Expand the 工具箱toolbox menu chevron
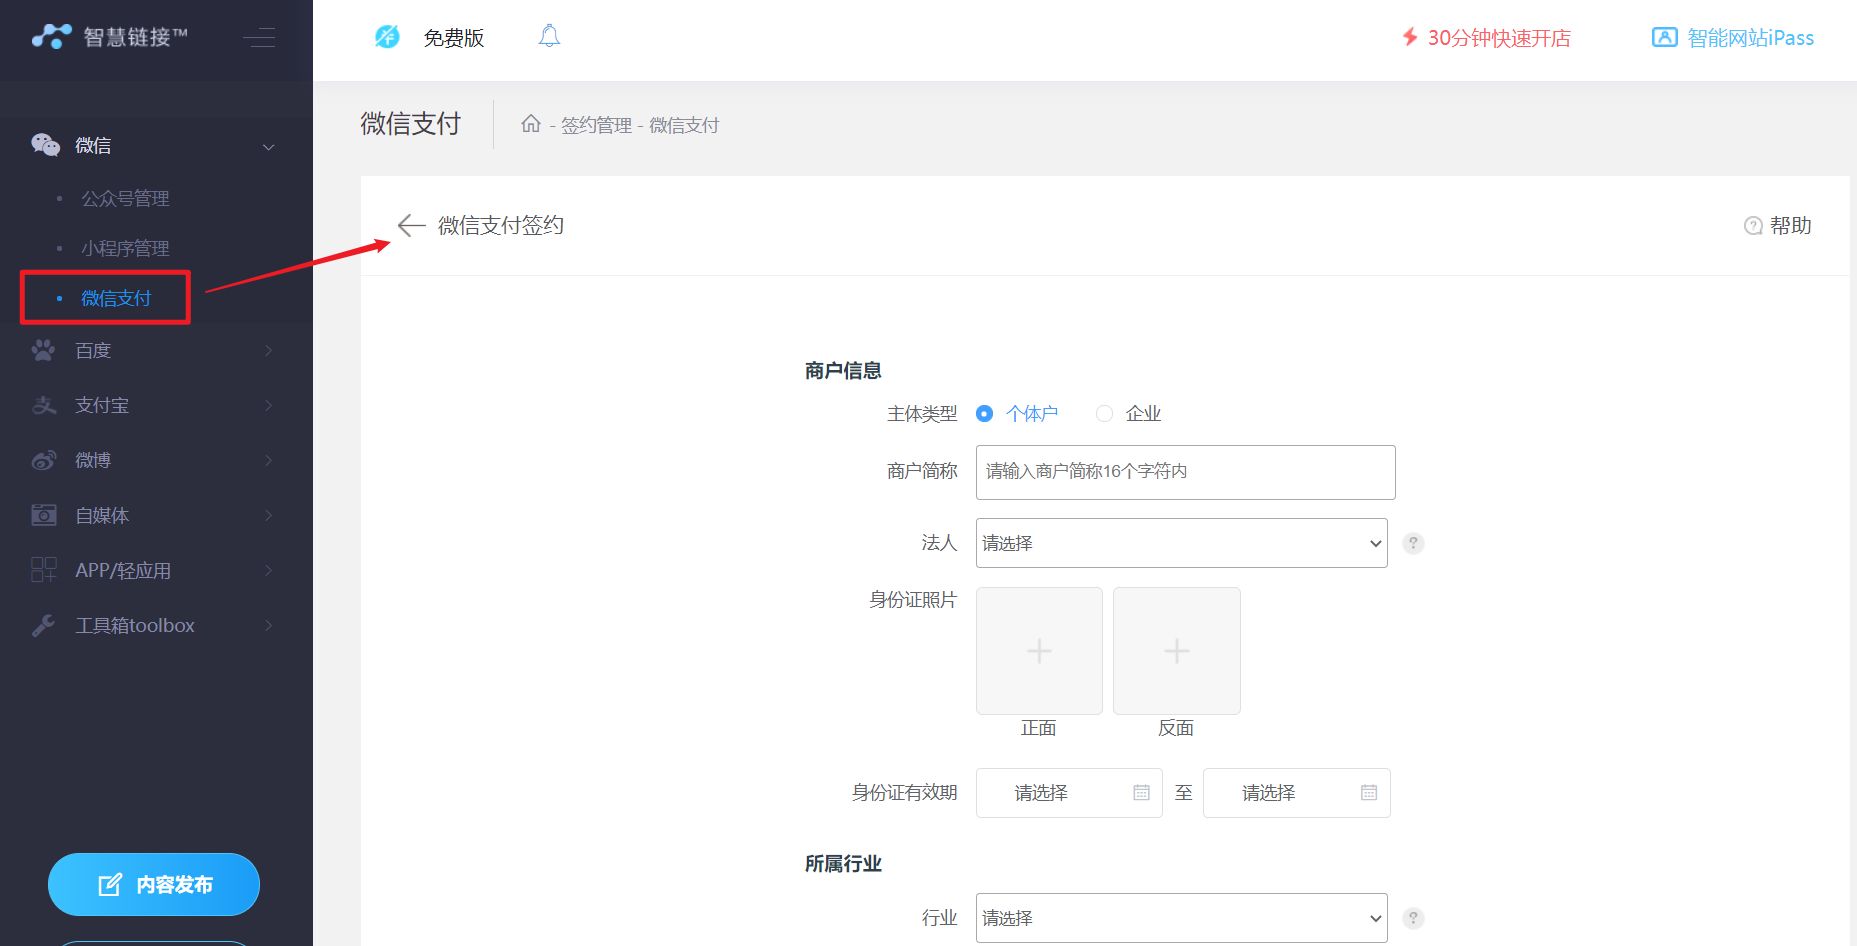Screen dimensions: 1857x946 268,625
